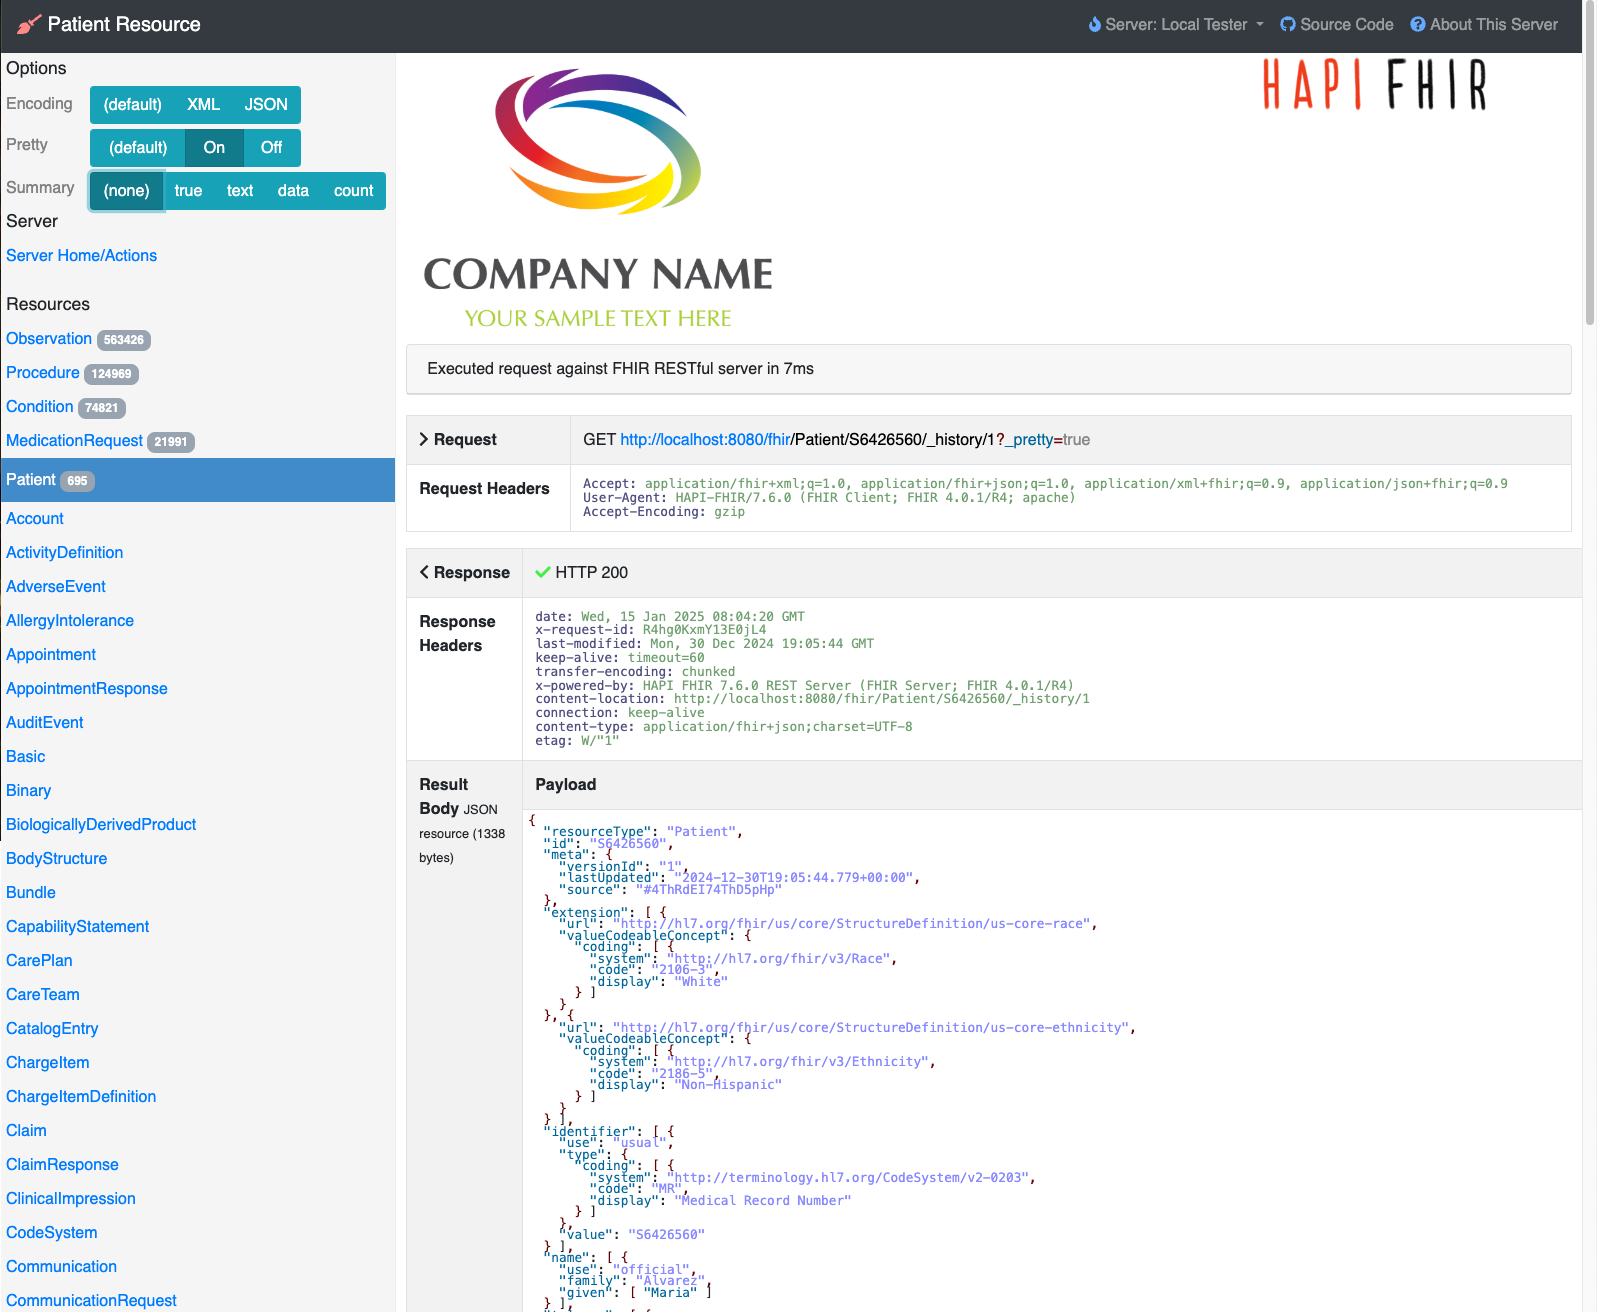This screenshot has width=1597, height=1312.
Task: Click the page vertical scrollbar
Action: 1589,190
